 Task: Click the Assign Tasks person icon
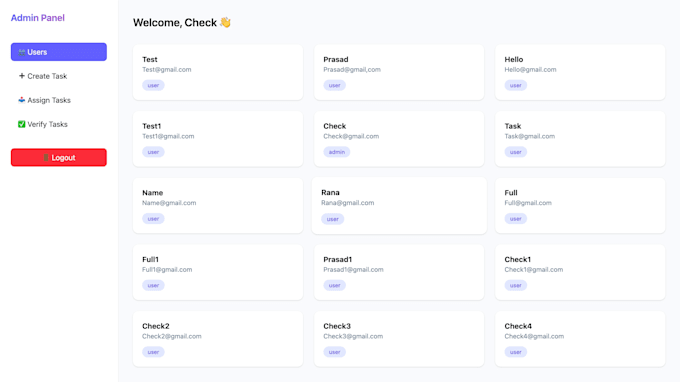pos(22,100)
